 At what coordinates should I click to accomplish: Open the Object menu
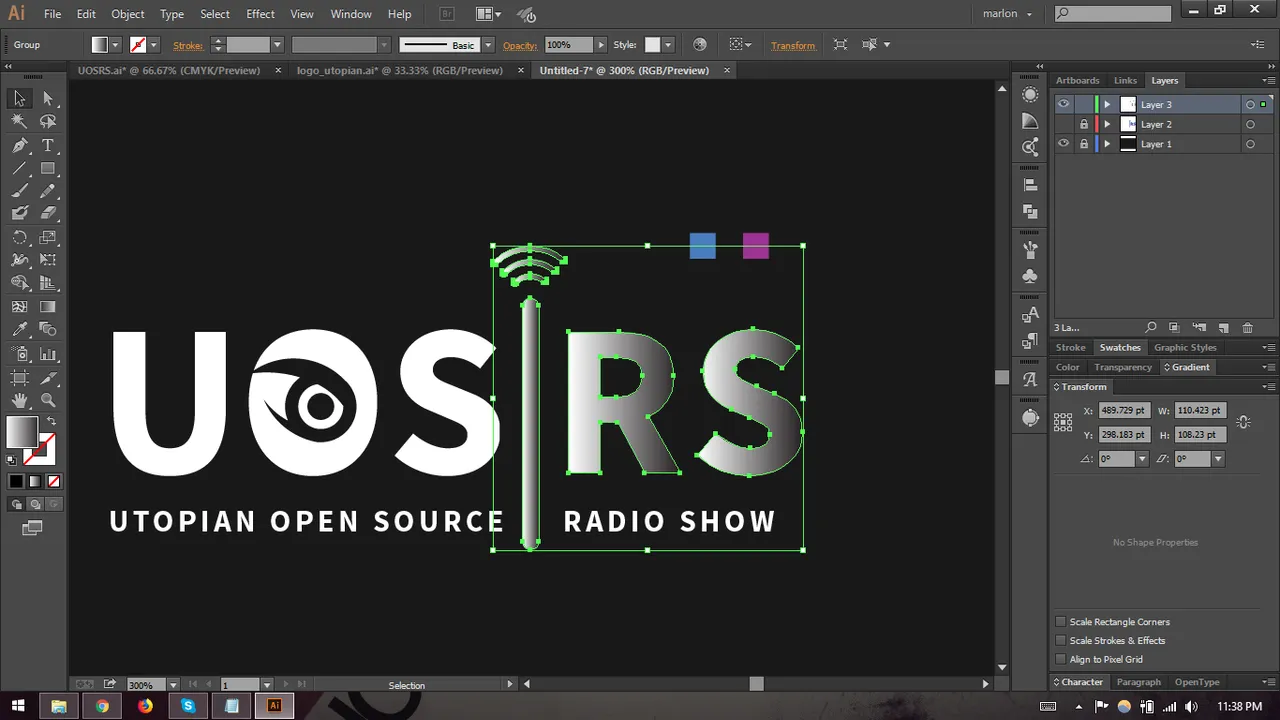point(127,14)
